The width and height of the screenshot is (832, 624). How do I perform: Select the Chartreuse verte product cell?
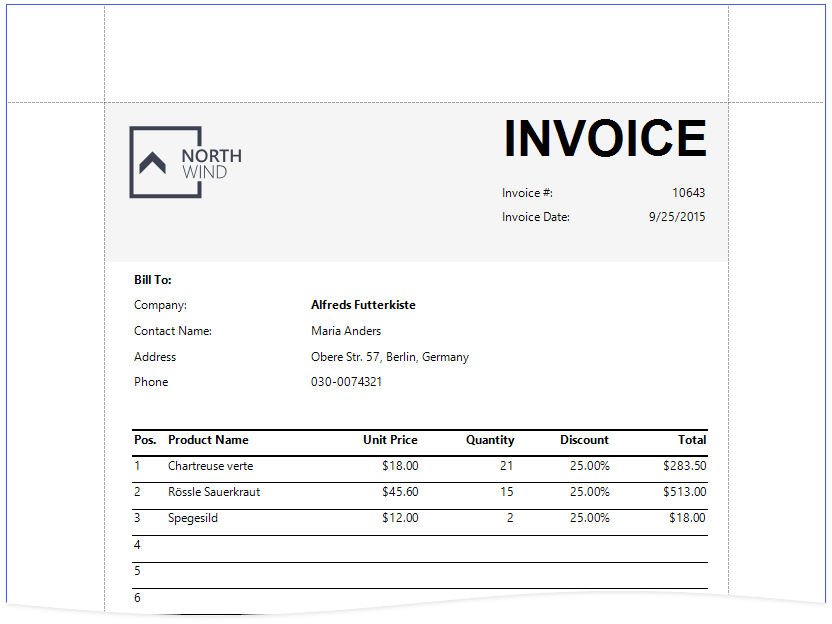pos(211,466)
